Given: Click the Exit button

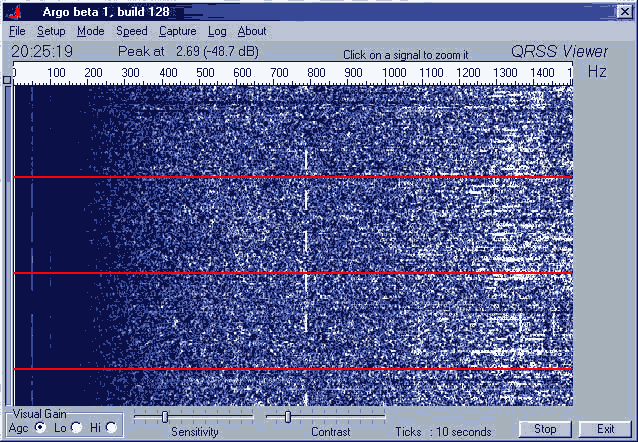Looking at the screenshot, I should coord(605,429).
